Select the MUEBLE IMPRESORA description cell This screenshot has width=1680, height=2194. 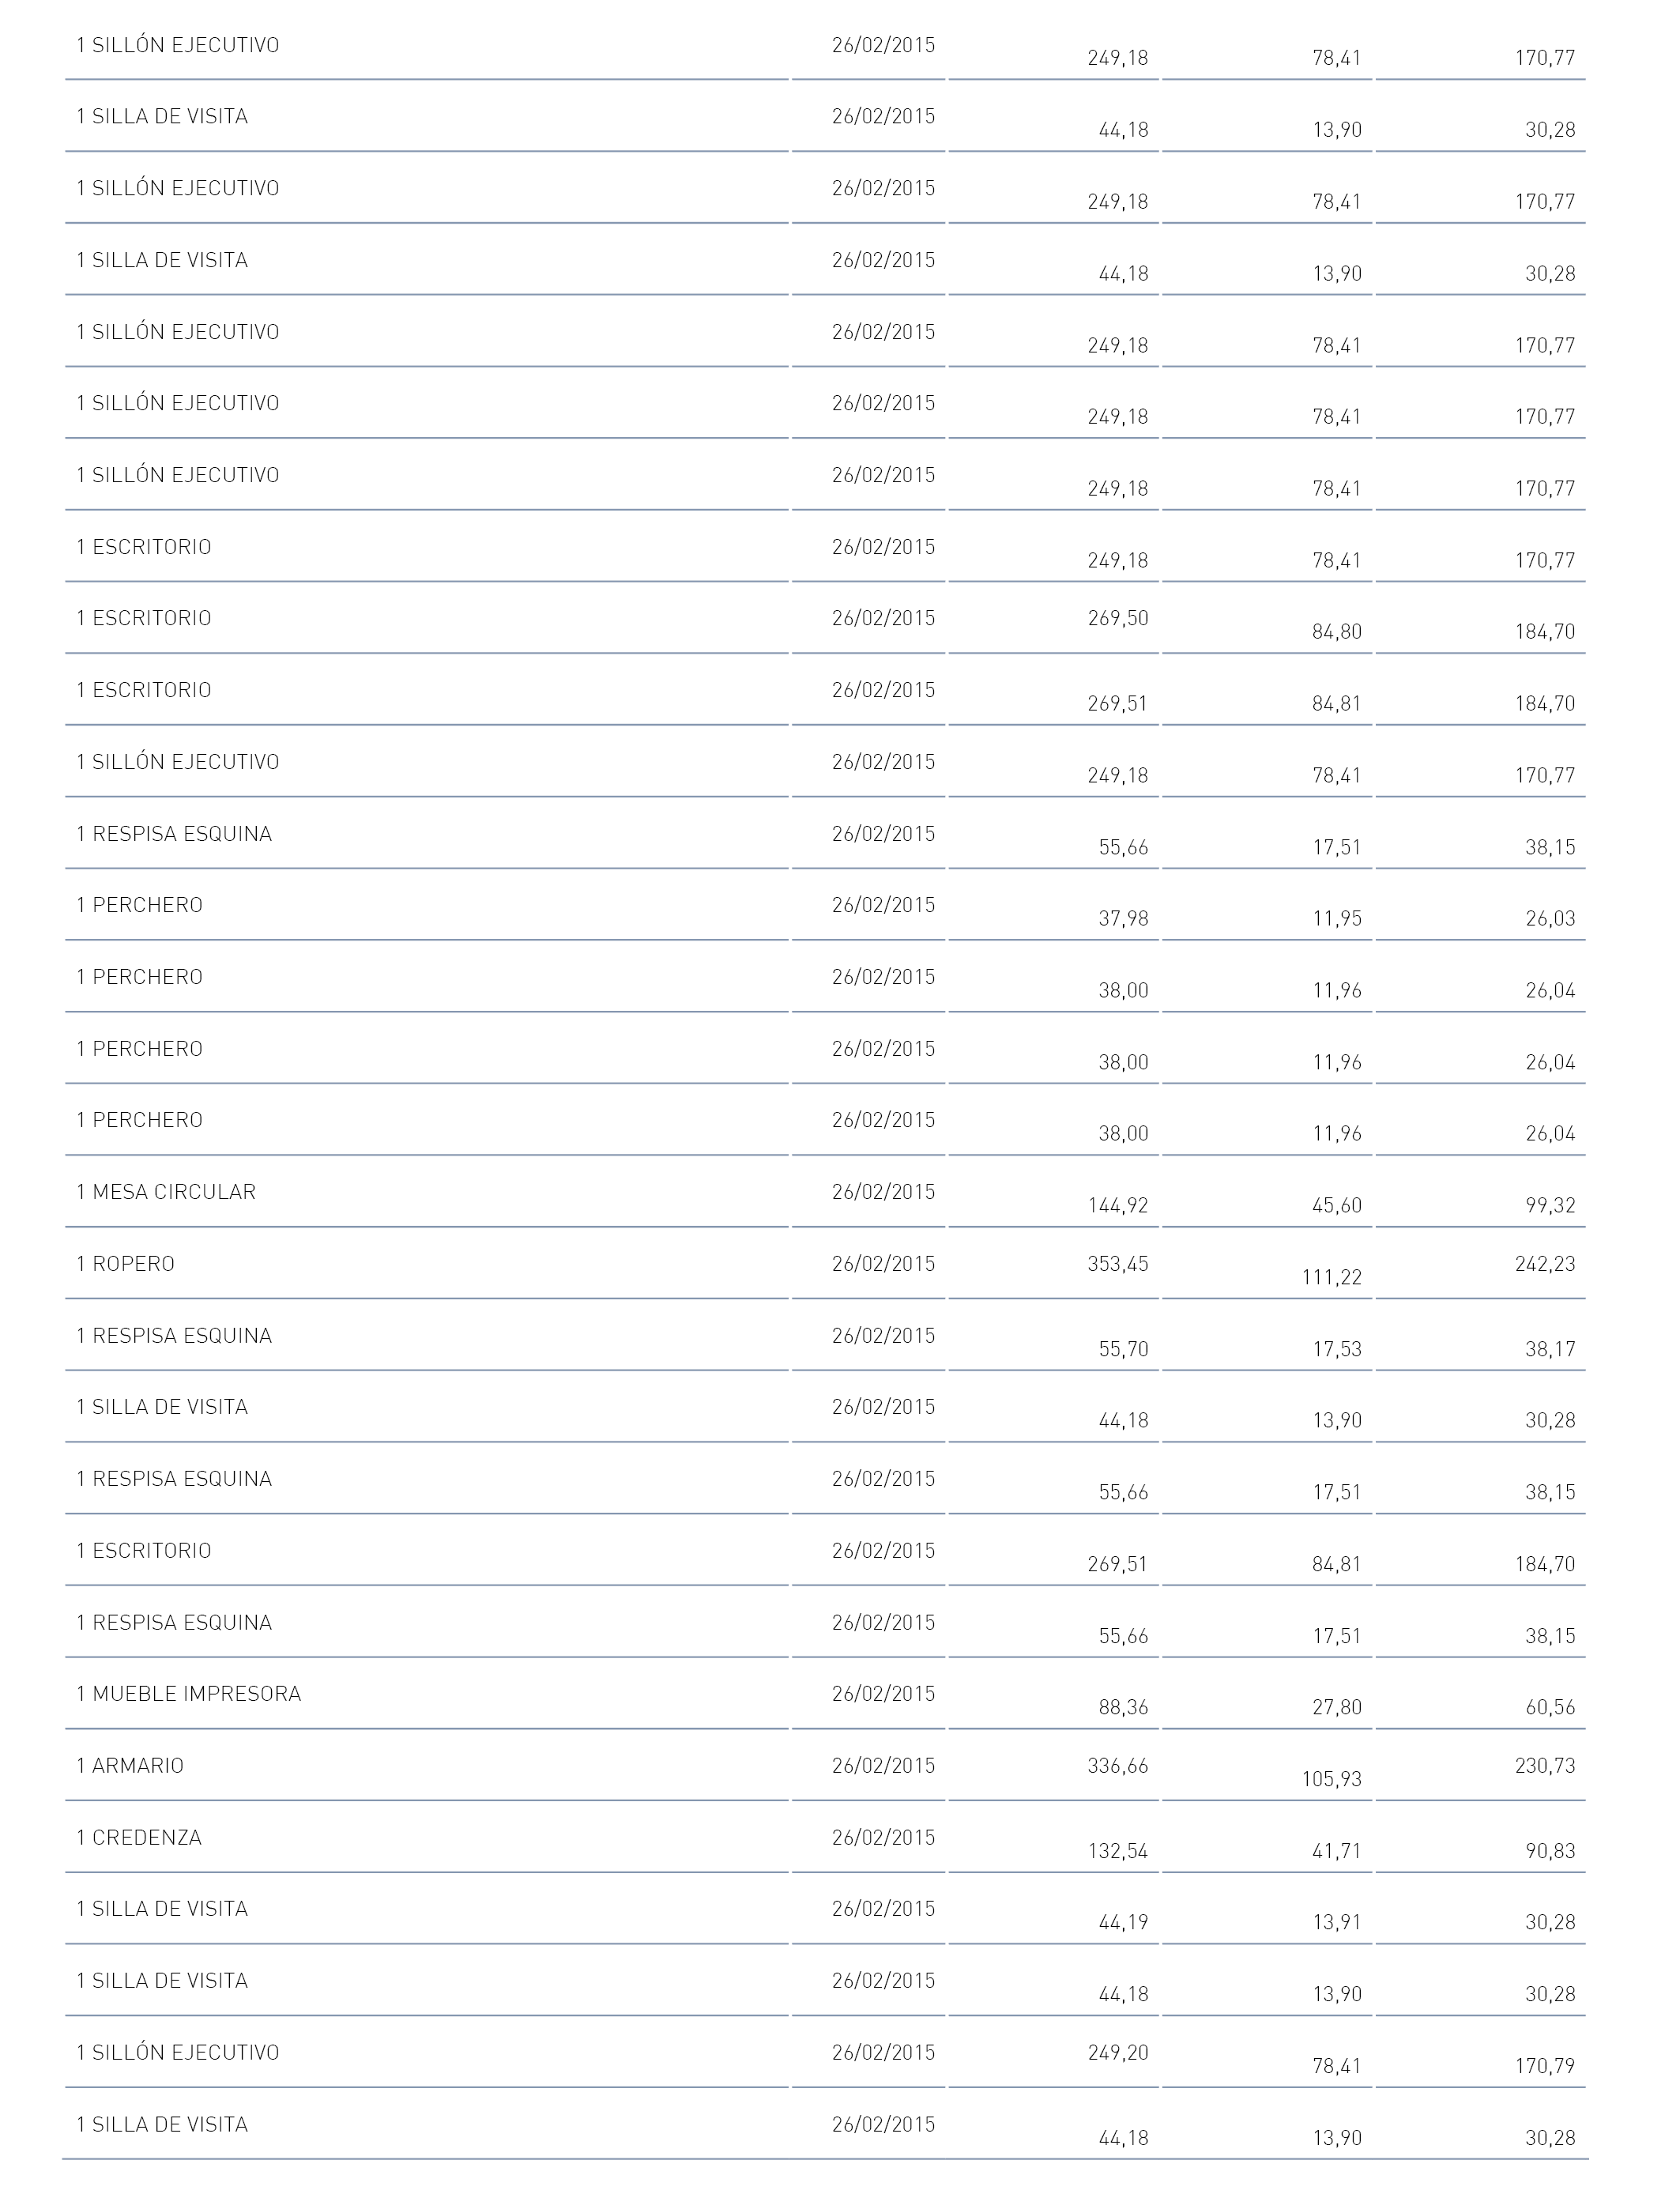188,1694
